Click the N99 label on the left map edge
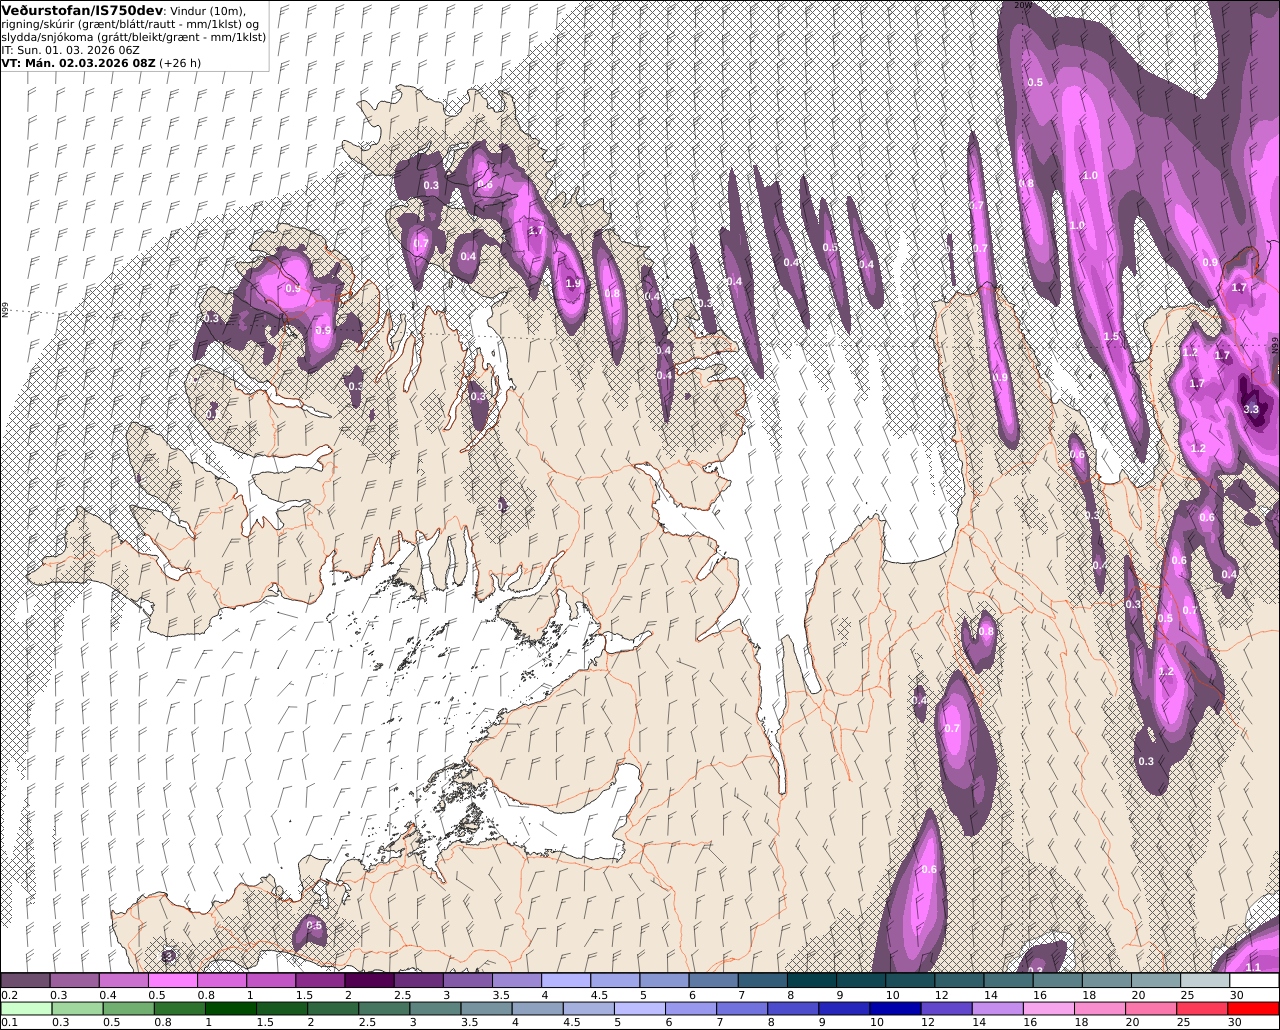The width and height of the screenshot is (1280, 1030). [5, 311]
